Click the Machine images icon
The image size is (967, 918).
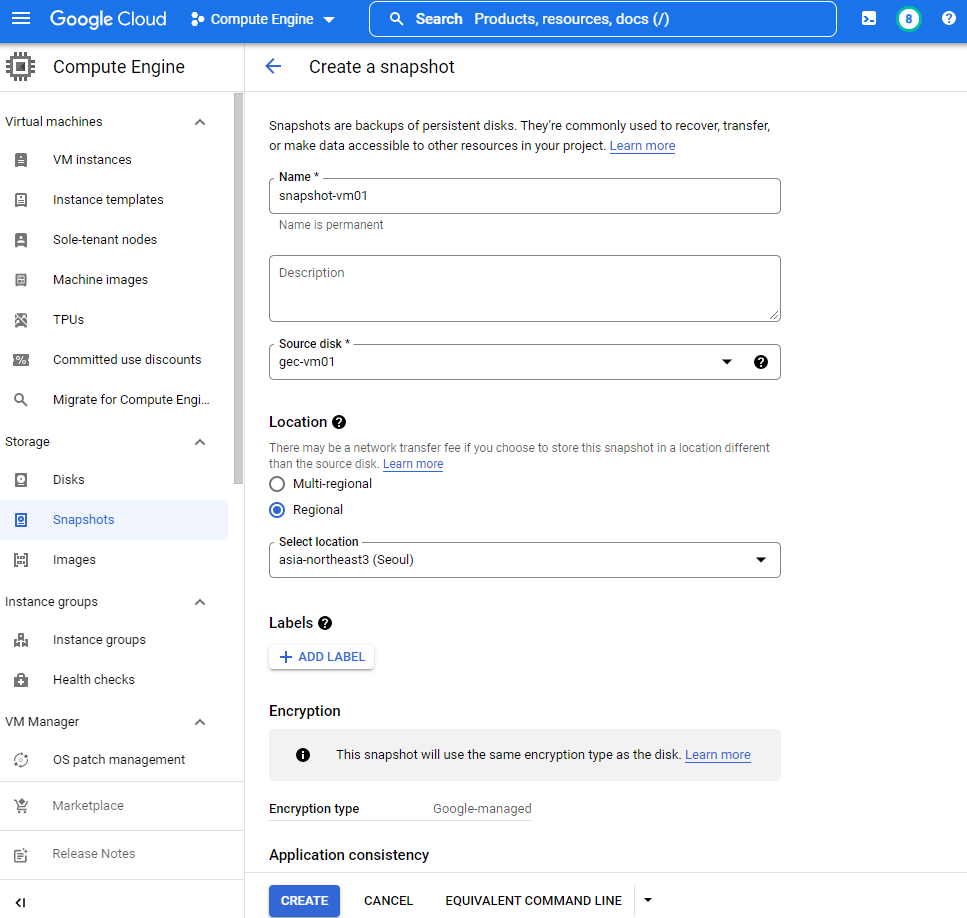pos(21,280)
